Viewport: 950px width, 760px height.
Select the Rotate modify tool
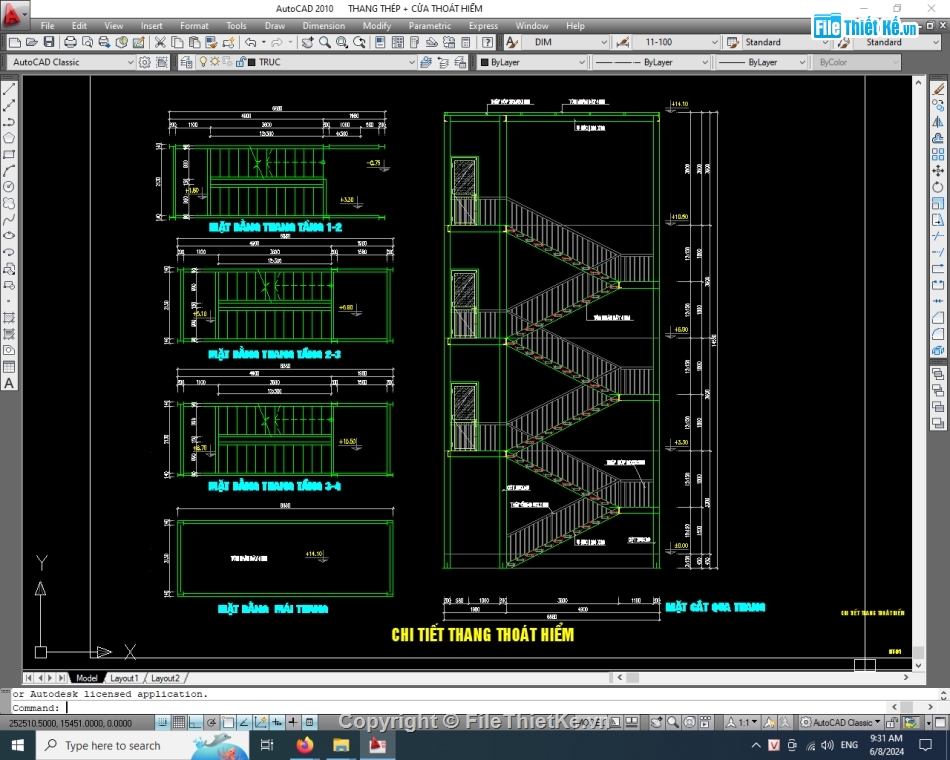(x=938, y=187)
